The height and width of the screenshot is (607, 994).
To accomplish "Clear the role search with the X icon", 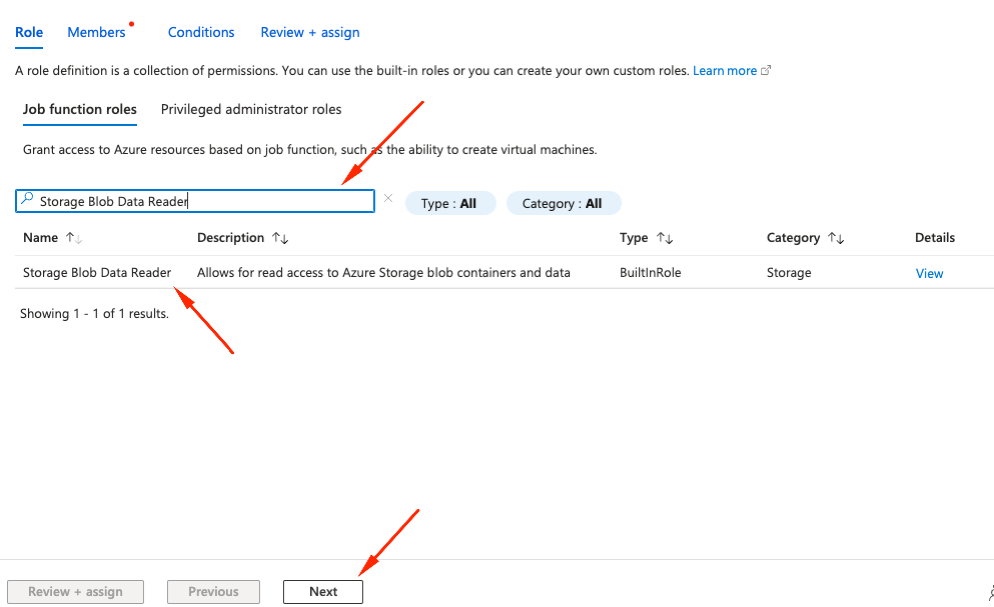I will point(388,199).
